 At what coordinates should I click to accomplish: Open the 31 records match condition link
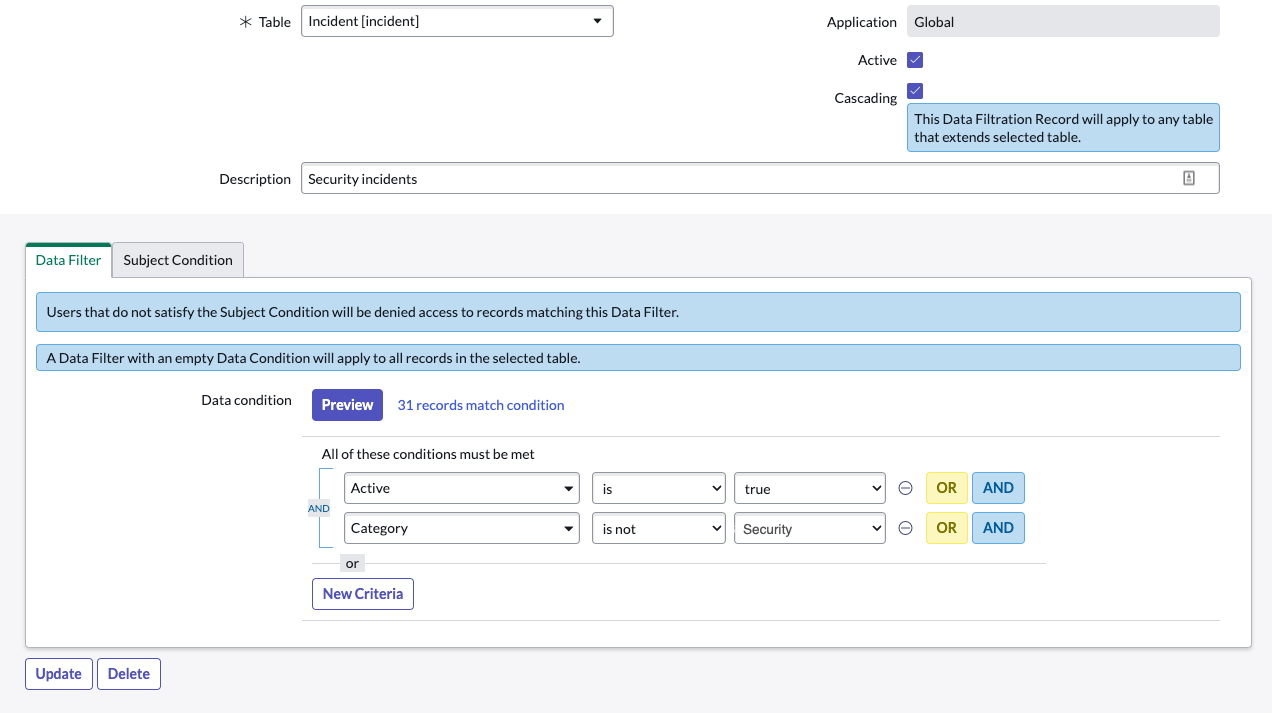pos(481,405)
